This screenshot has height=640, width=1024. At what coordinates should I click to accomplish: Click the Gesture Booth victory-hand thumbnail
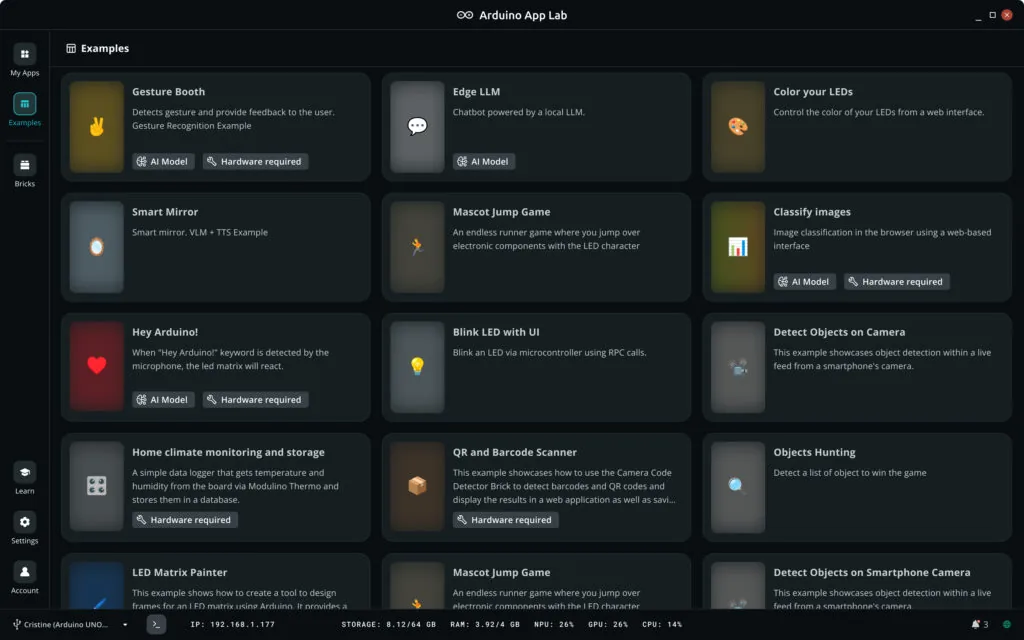pos(97,127)
